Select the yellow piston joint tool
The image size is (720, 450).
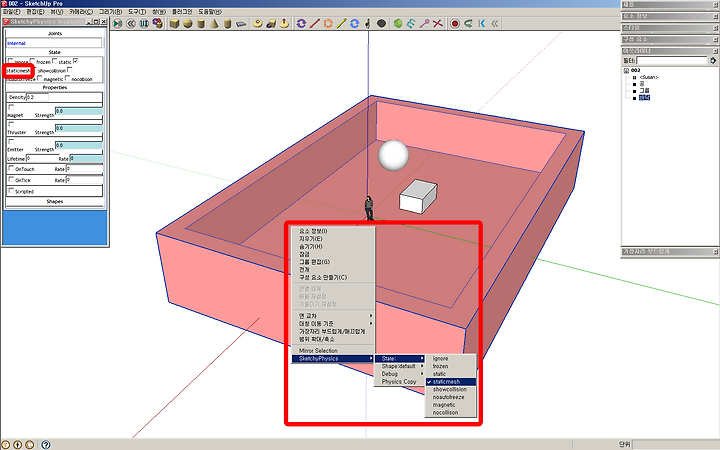tap(341, 23)
